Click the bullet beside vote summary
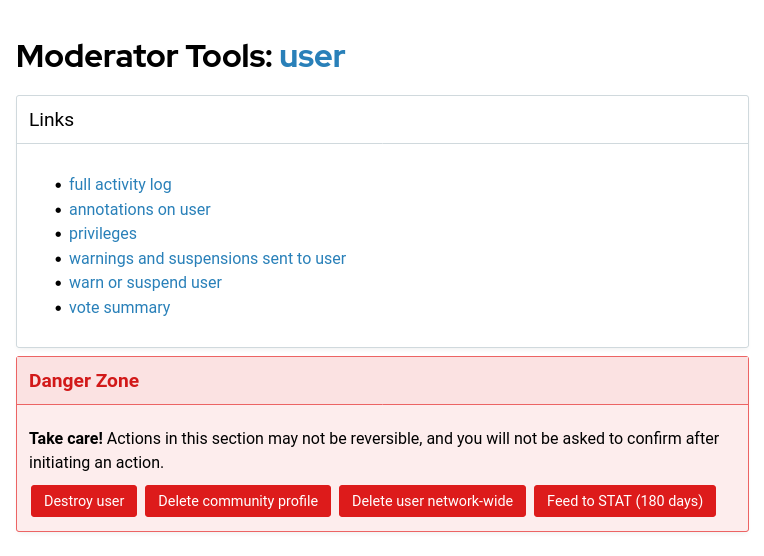This screenshot has height=556, width=764. tap(58, 308)
